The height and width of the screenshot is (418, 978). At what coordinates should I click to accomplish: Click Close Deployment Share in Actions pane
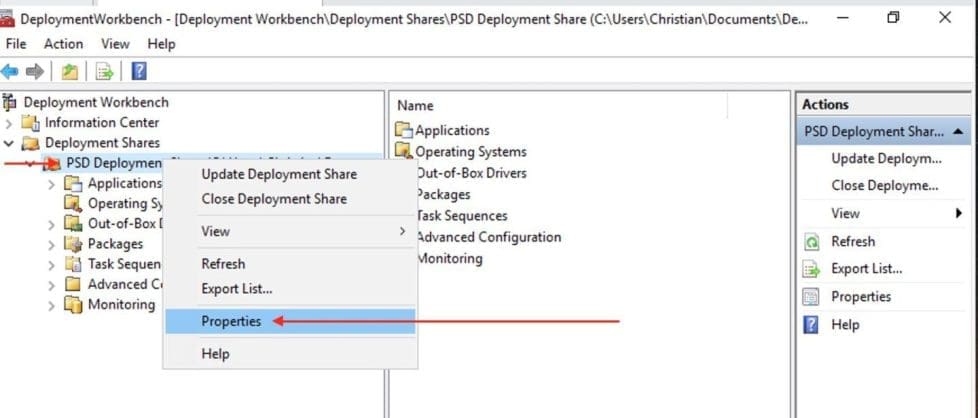(x=884, y=186)
